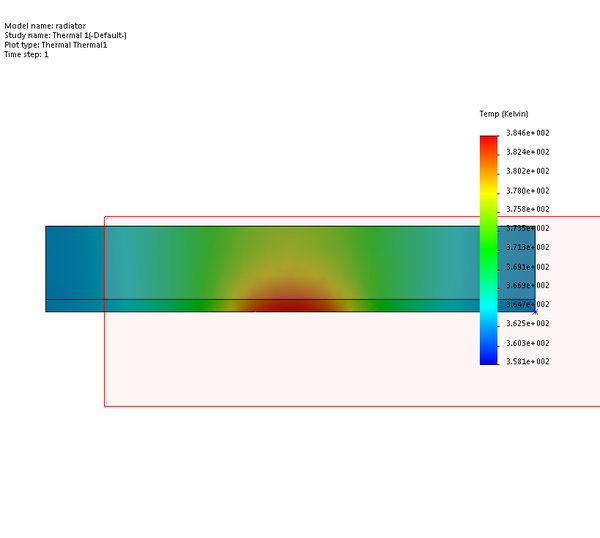Click the Model name: radiator label

point(45,26)
